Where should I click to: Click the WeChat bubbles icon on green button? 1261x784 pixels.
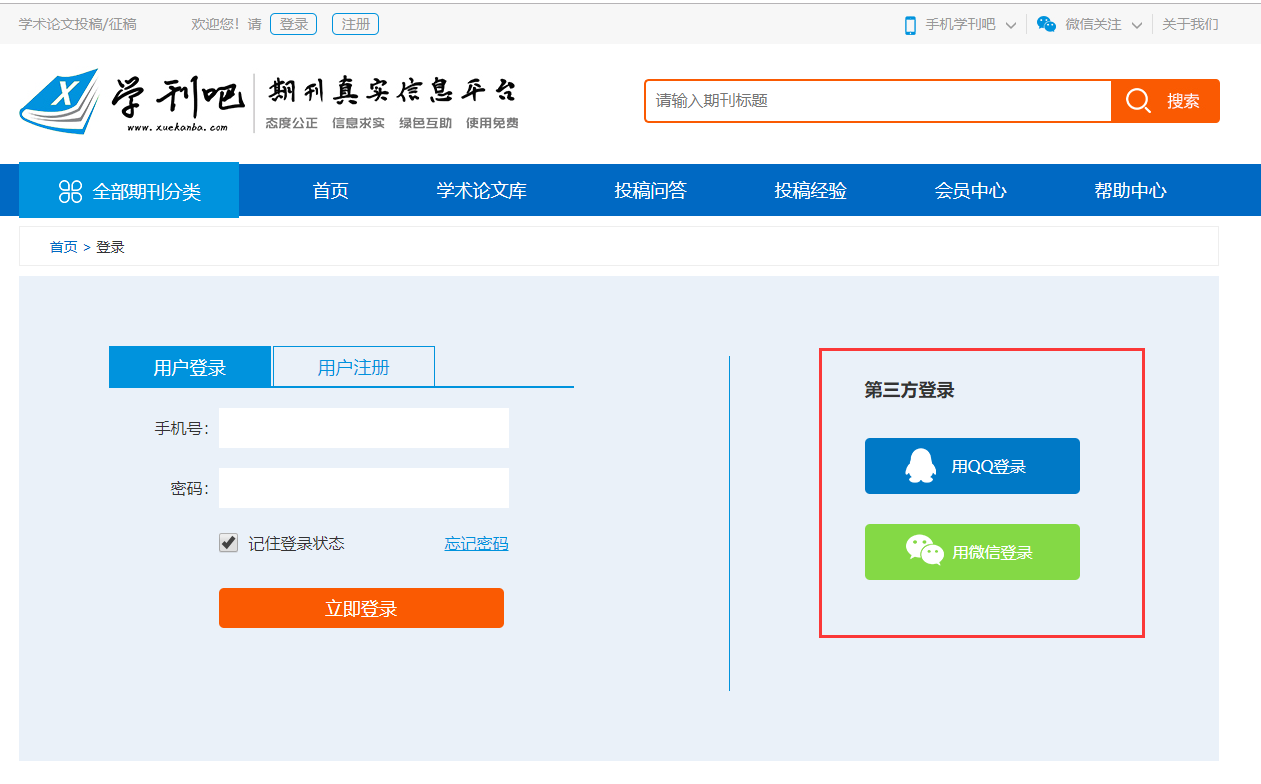[924, 551]
